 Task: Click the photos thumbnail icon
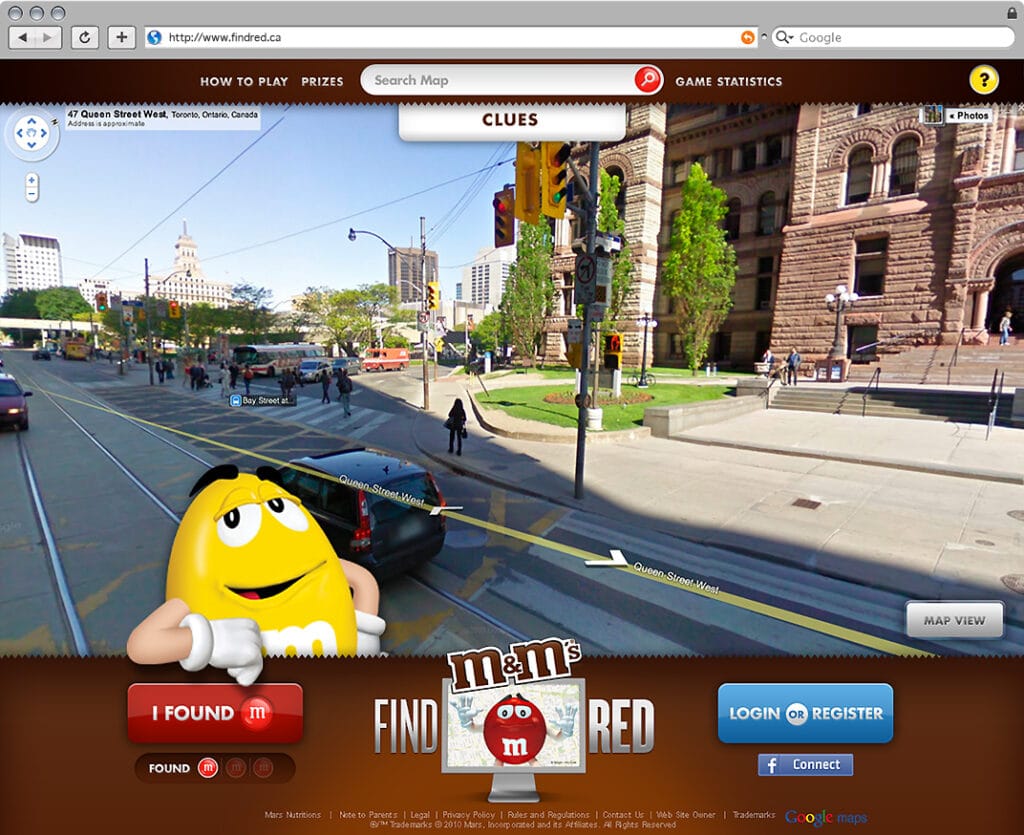[x=932, y=115]
